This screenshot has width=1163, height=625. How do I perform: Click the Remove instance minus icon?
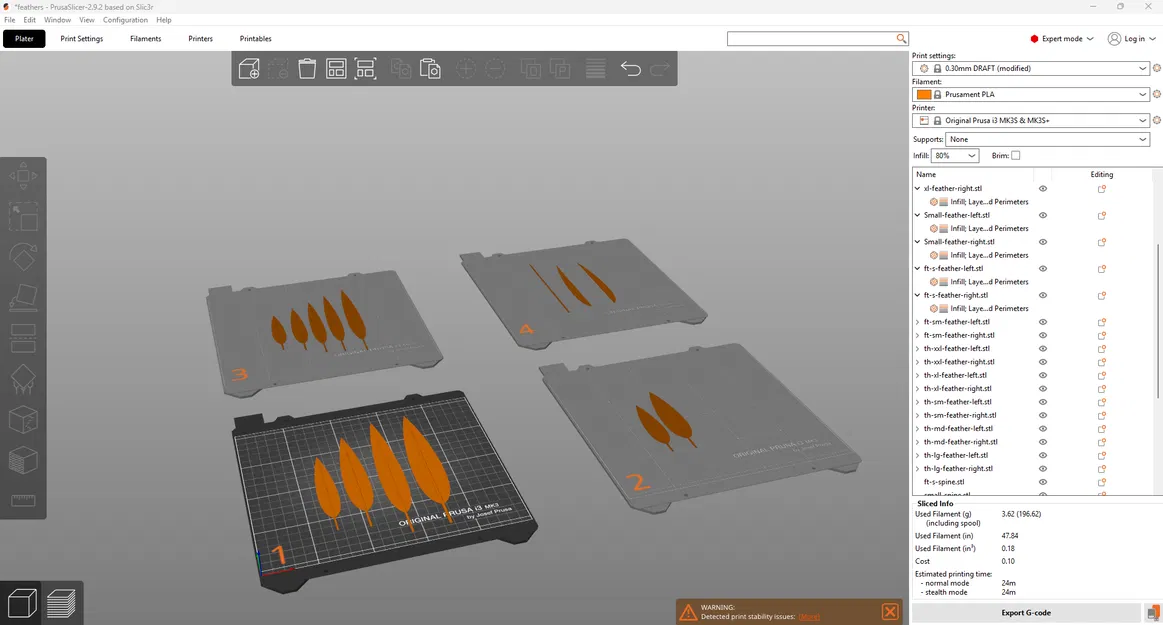pyautogui.click(x=495, y=69)
